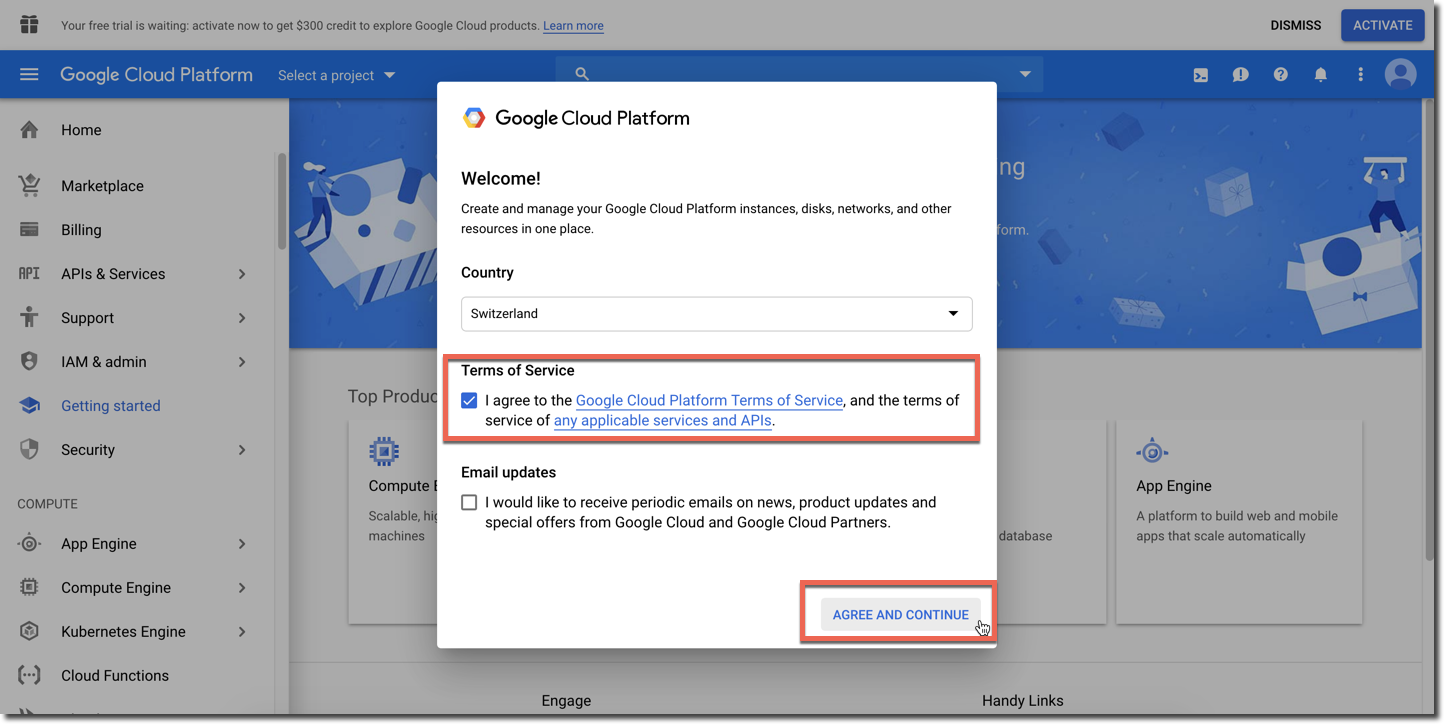Open the Country dropdown showing Switzerland
Viewport: 1444px width, 724px height.
pyautogui.click(x=716, y=314)
